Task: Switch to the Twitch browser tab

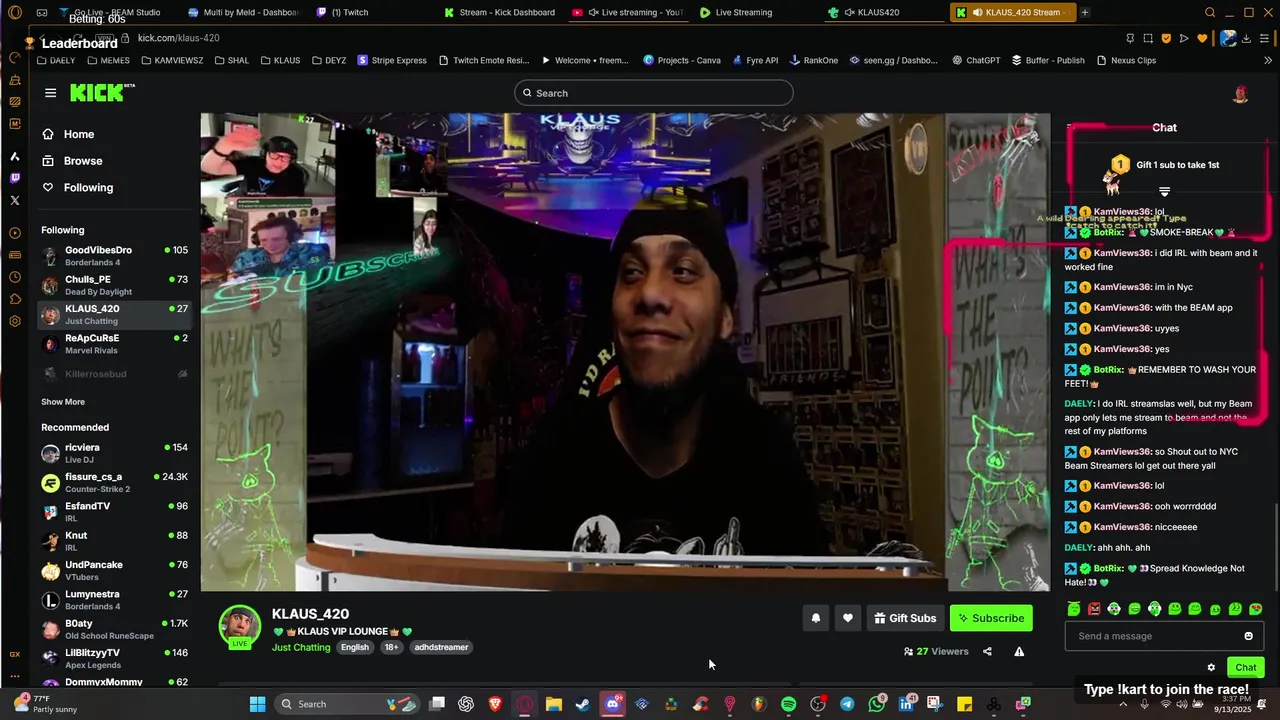Action: point(343,12)
